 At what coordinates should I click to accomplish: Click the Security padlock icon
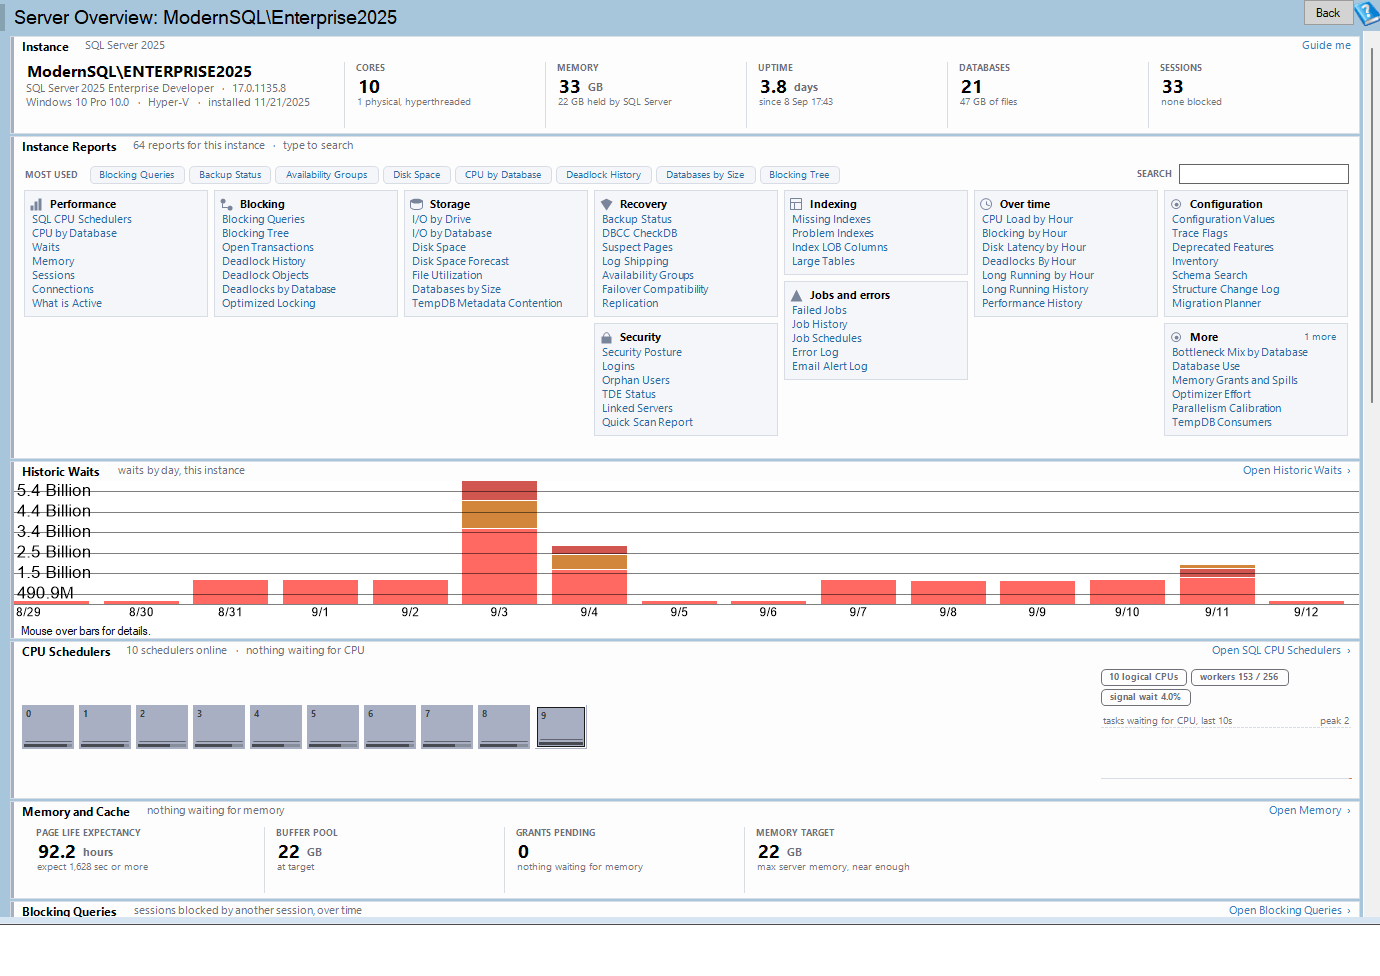coord(606,337)
